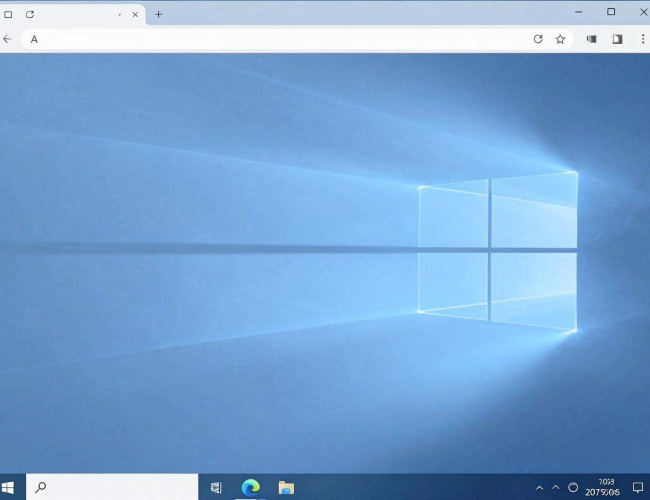Maximize the browser window
This screenshot has width=650, height=500.
(611, 12)
